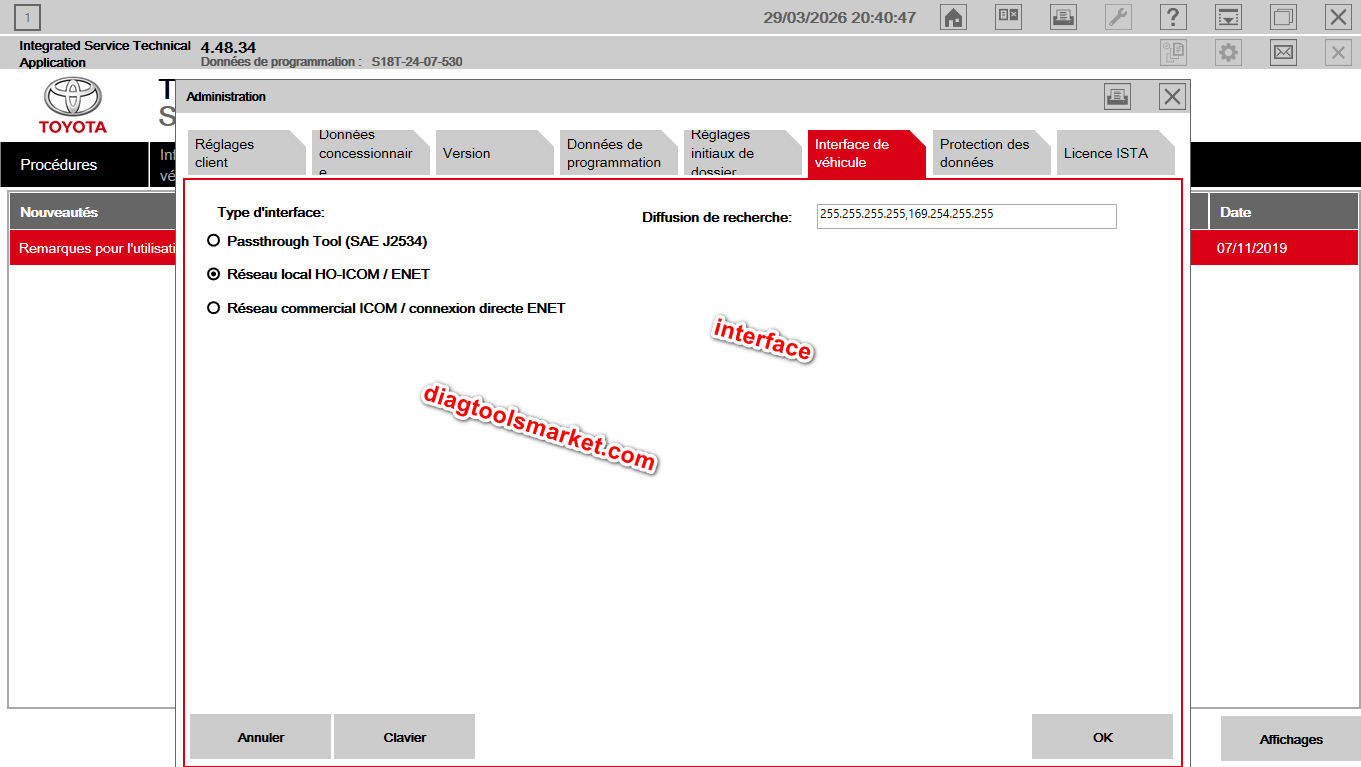This screenshot has height=767, width=1361.
Task: Open the Données de programmation tab
Action: tap(613, 153)
